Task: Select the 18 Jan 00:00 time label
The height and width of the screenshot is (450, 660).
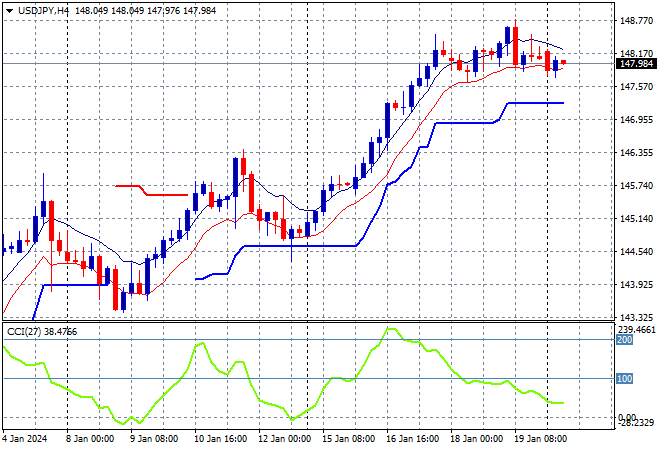Action: (x=476, y=439)
